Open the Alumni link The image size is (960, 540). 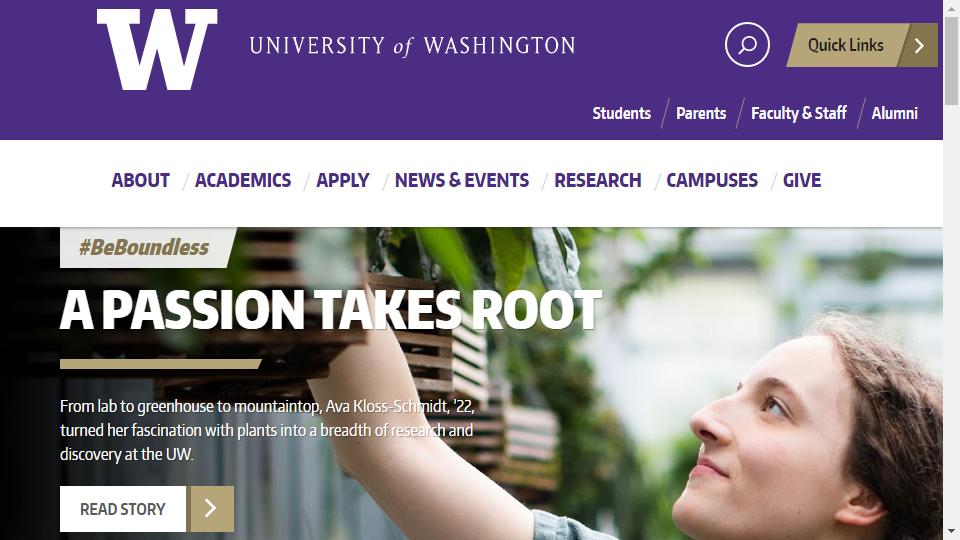894,113
